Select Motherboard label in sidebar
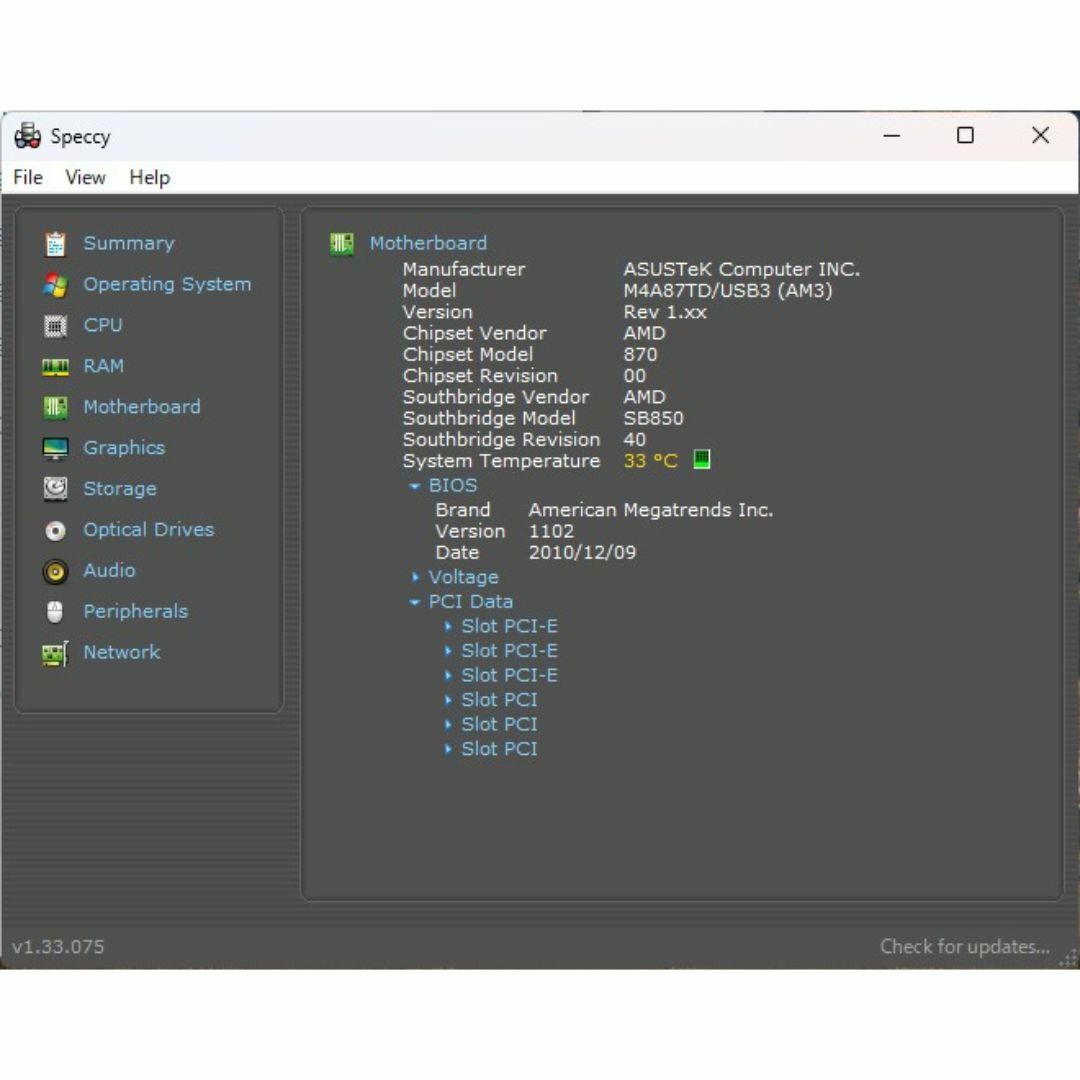Viewport: 1080px width, 1080px height. tap(142, 406)
